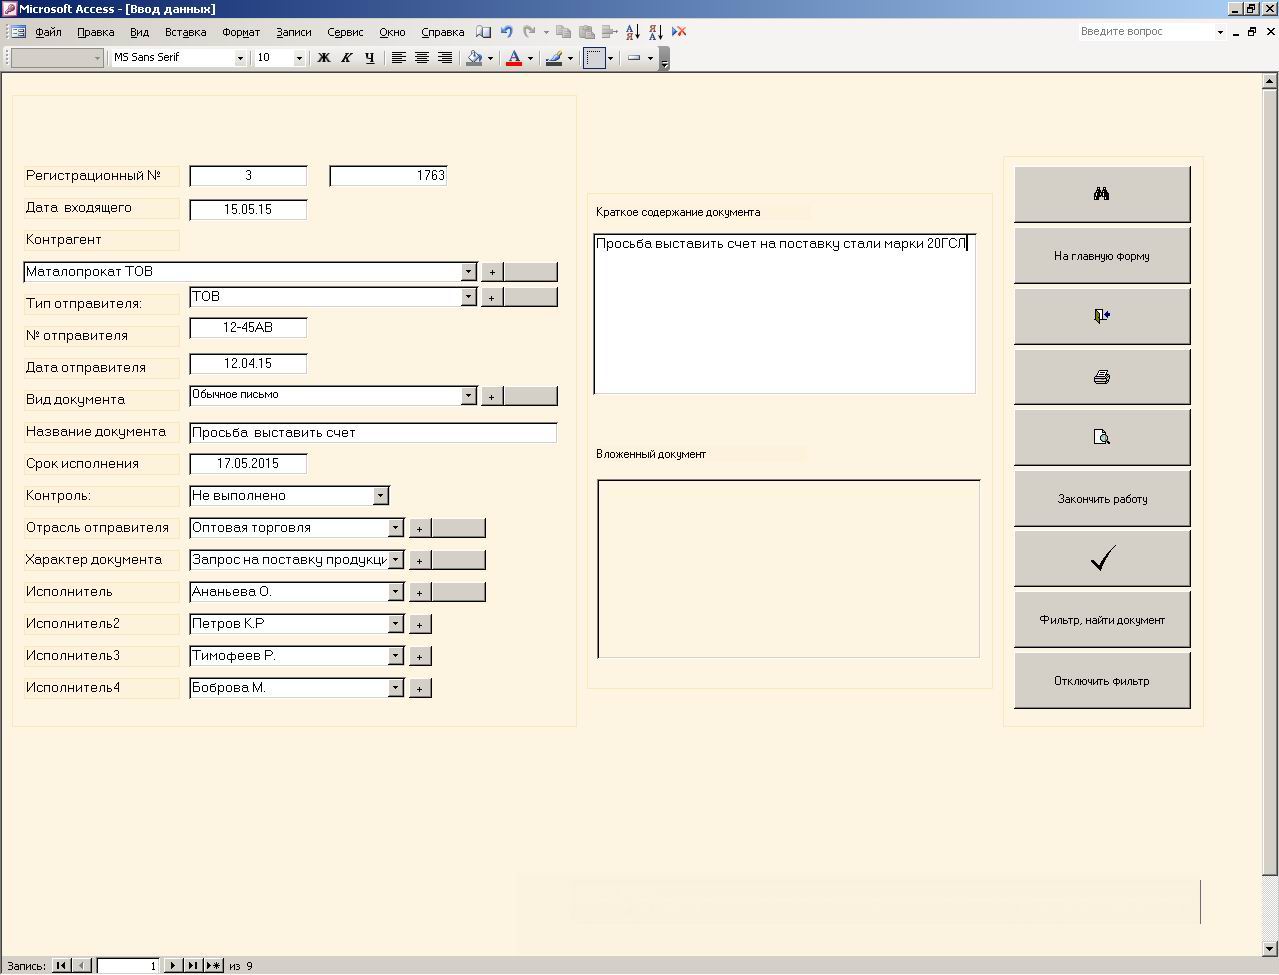Align text right
Viewport: 1279px width, 975px height.
coord(445,58)
